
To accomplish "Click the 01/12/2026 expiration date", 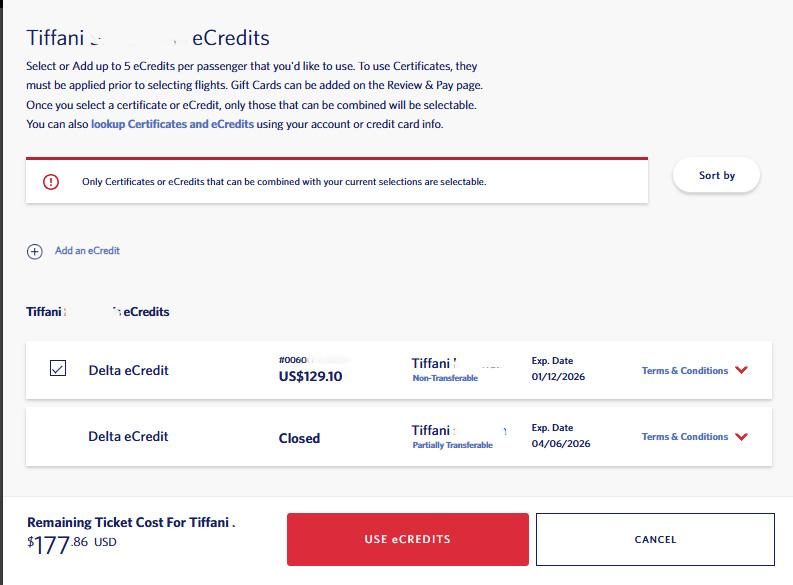I will (560, 378).
